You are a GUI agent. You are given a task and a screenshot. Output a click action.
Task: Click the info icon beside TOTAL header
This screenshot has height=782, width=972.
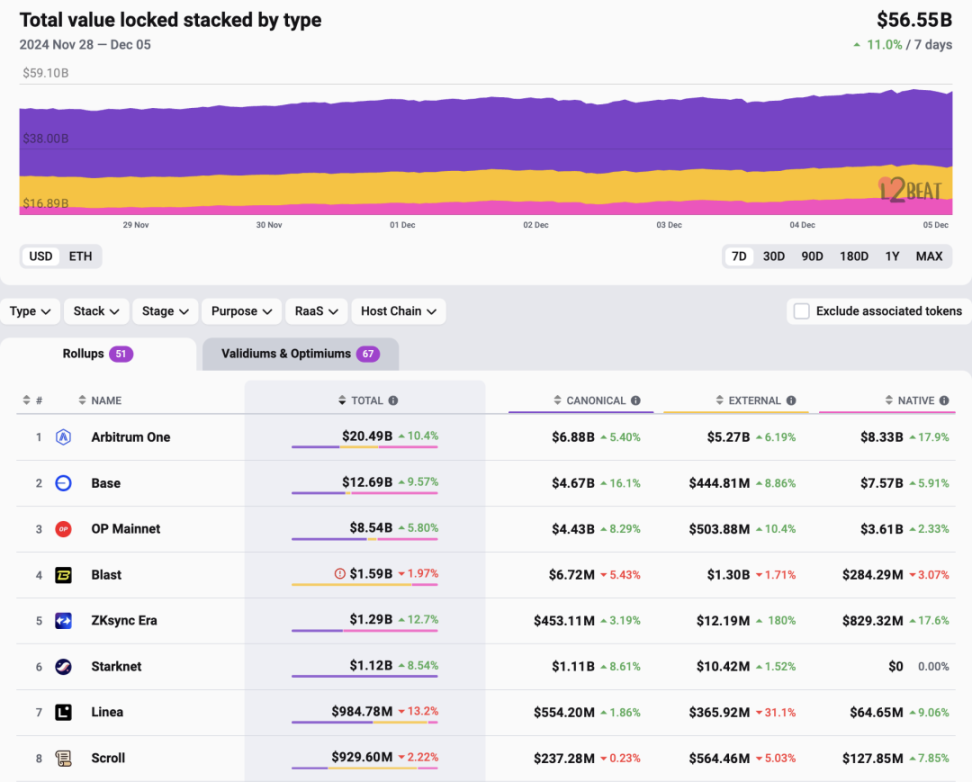393,401
